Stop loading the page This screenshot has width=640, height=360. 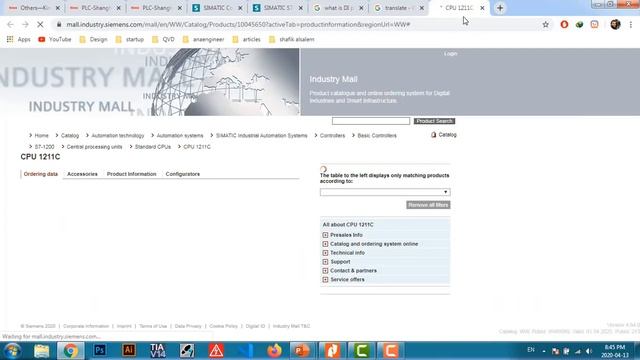click(x=40, y=24)
